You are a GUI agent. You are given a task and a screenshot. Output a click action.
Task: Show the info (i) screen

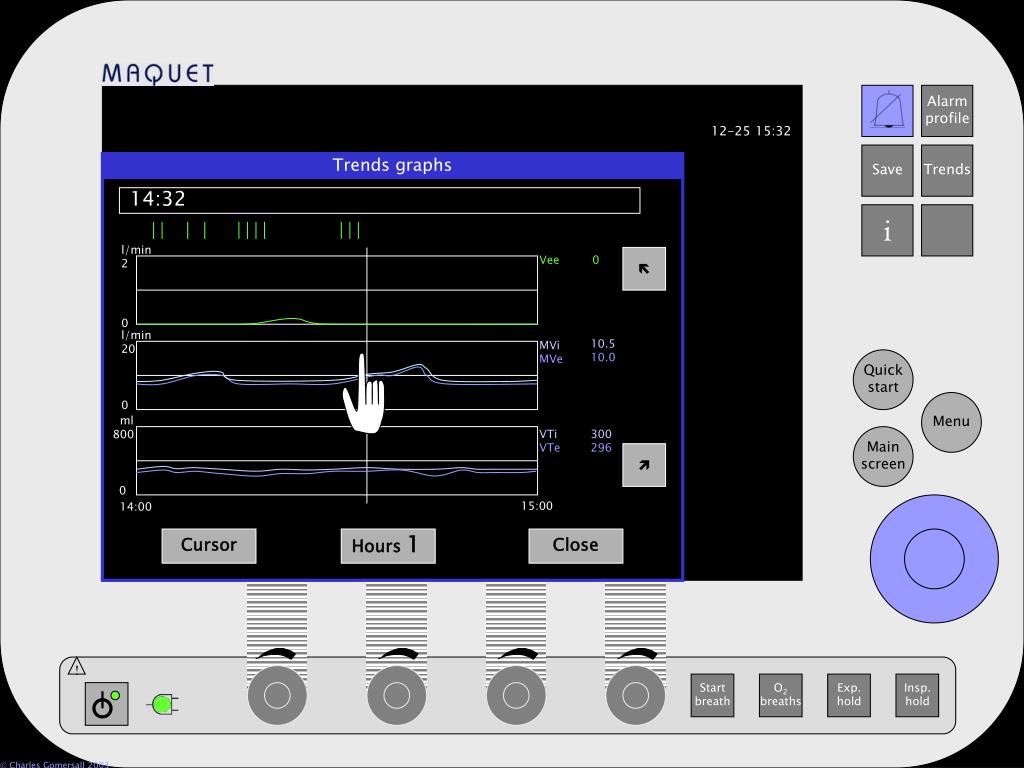click(x=887, y=230)
